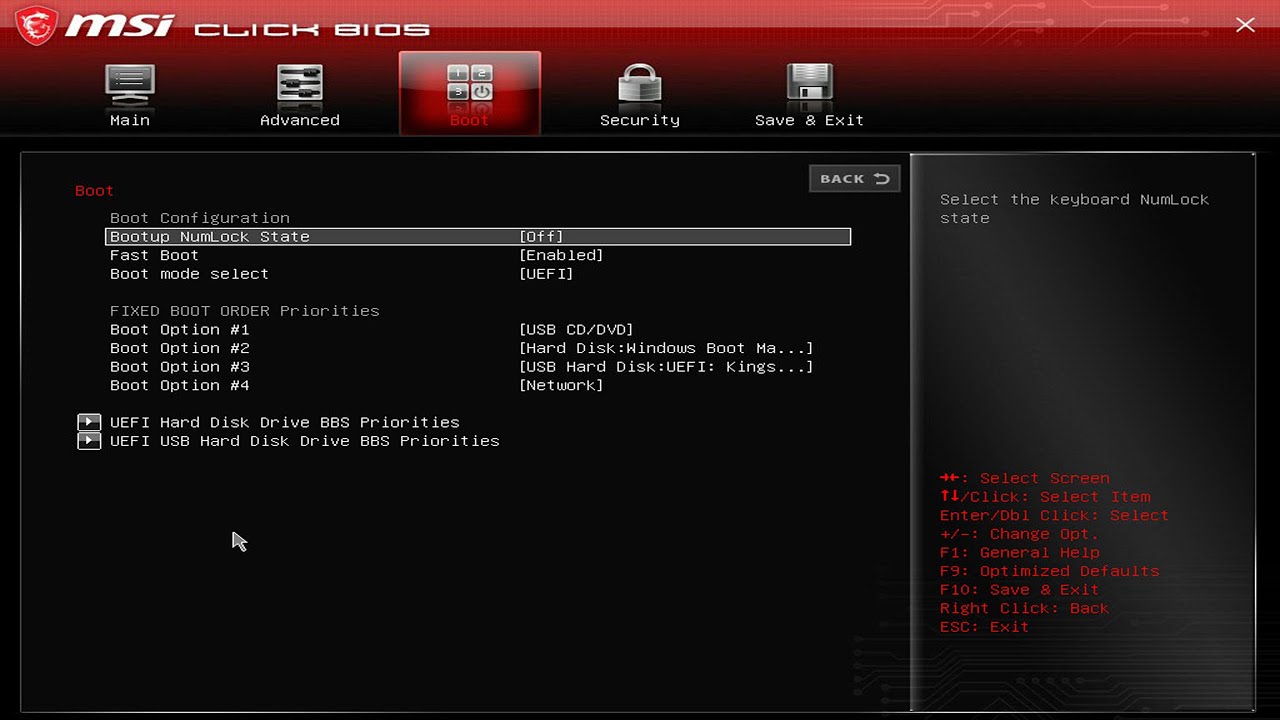This screenshot has width=1280, height=720.
Task: Change Boot Option #4 value [Network]
Action: point(561,385)
